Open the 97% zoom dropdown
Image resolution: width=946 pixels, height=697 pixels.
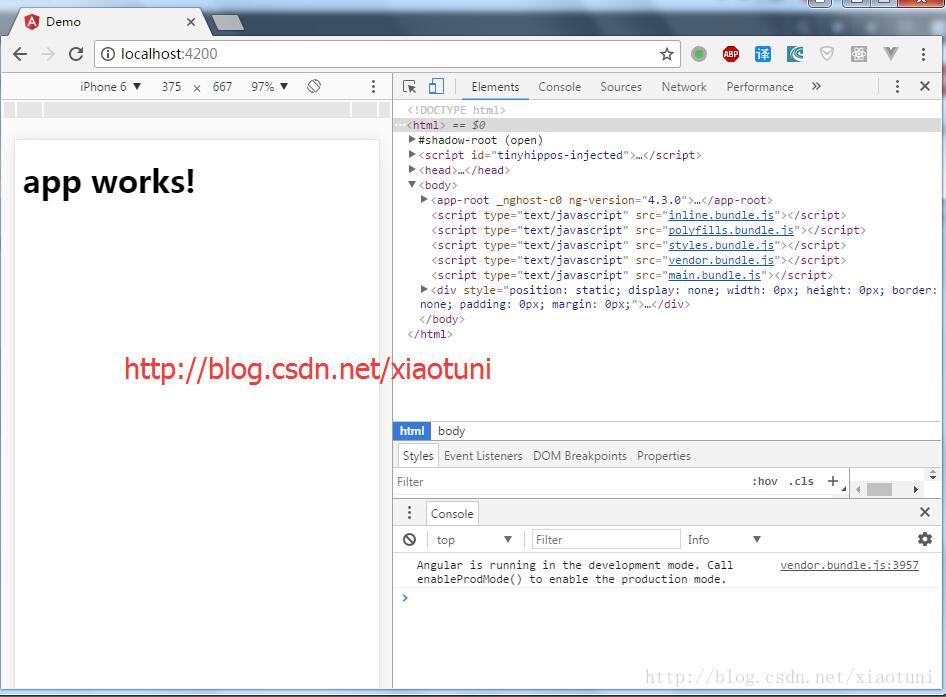(x=269, y=87)
